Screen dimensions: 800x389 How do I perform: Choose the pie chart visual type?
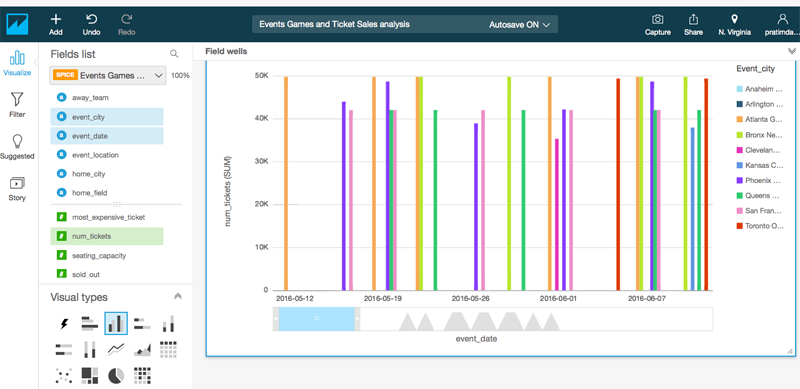click(x=116, y=376)
